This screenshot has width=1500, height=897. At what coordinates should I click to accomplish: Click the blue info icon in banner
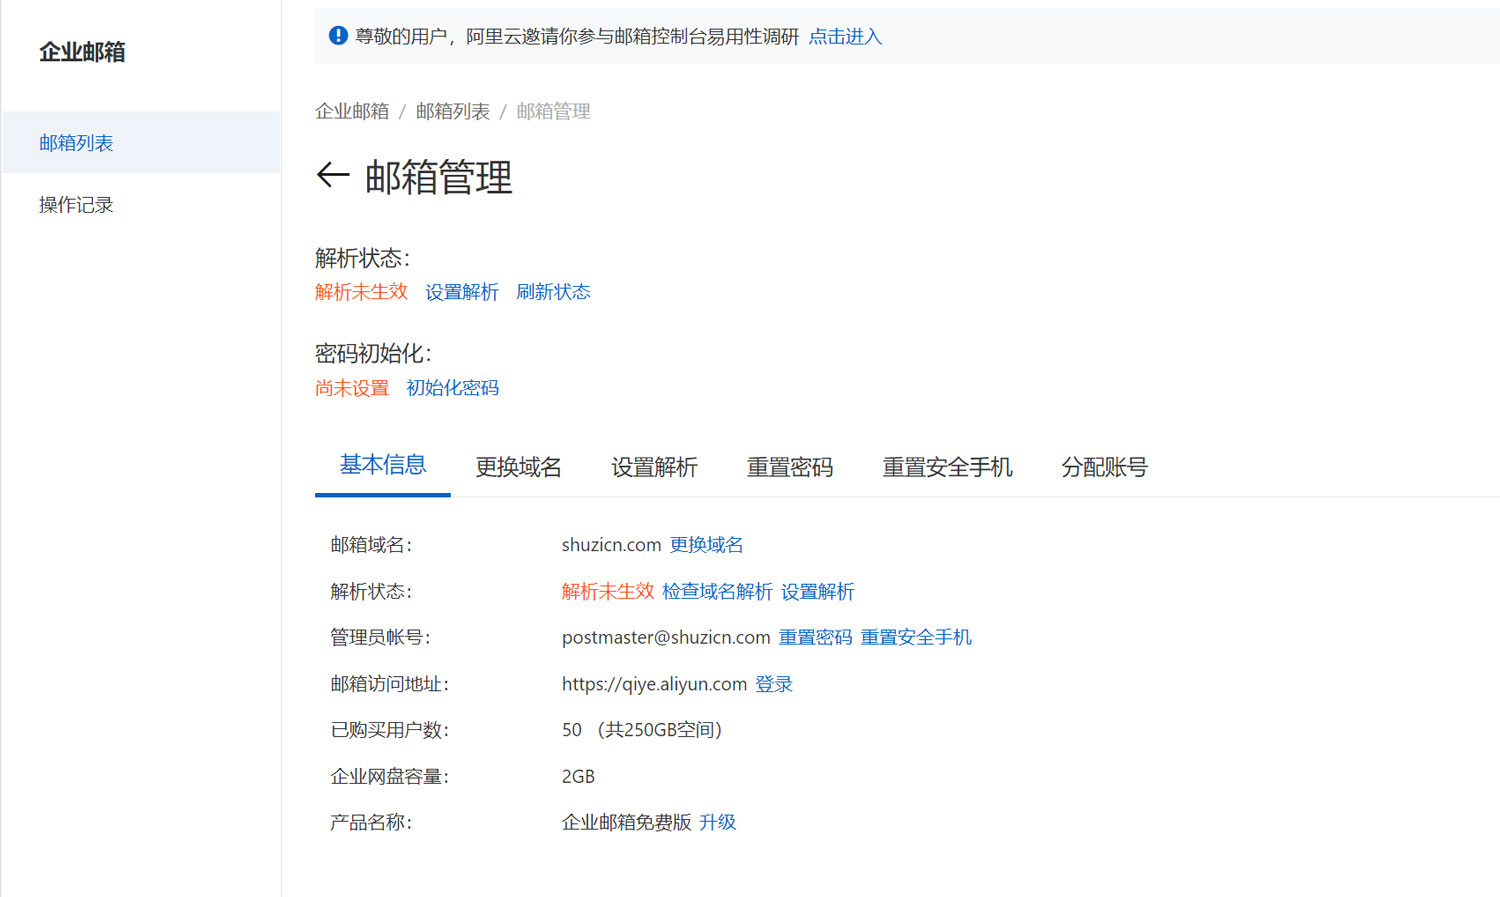(338, 36)
